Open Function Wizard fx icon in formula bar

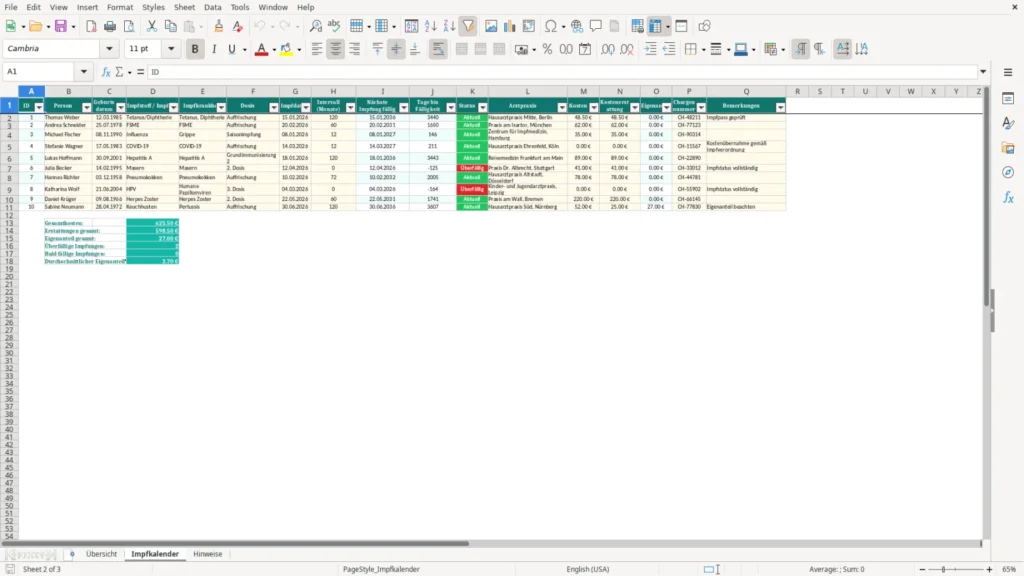coord(106,72)
